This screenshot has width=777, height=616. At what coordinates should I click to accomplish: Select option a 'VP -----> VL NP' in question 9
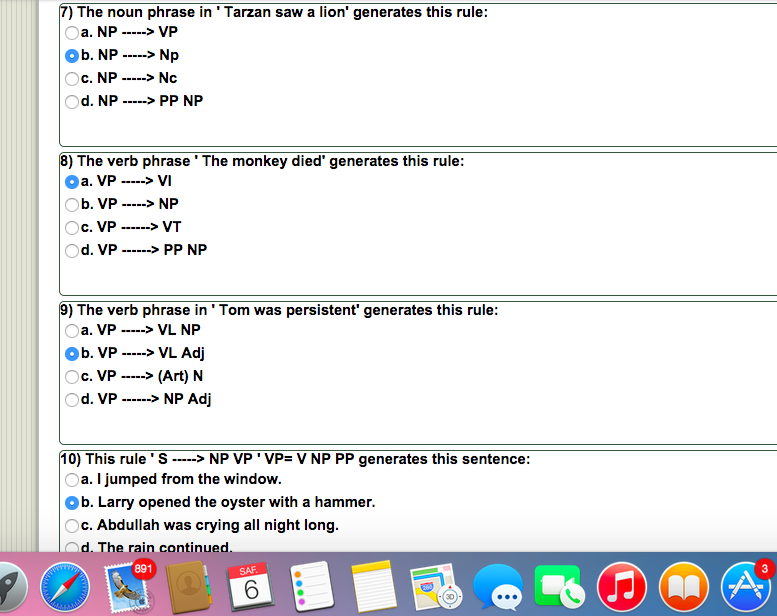point(72,331)
